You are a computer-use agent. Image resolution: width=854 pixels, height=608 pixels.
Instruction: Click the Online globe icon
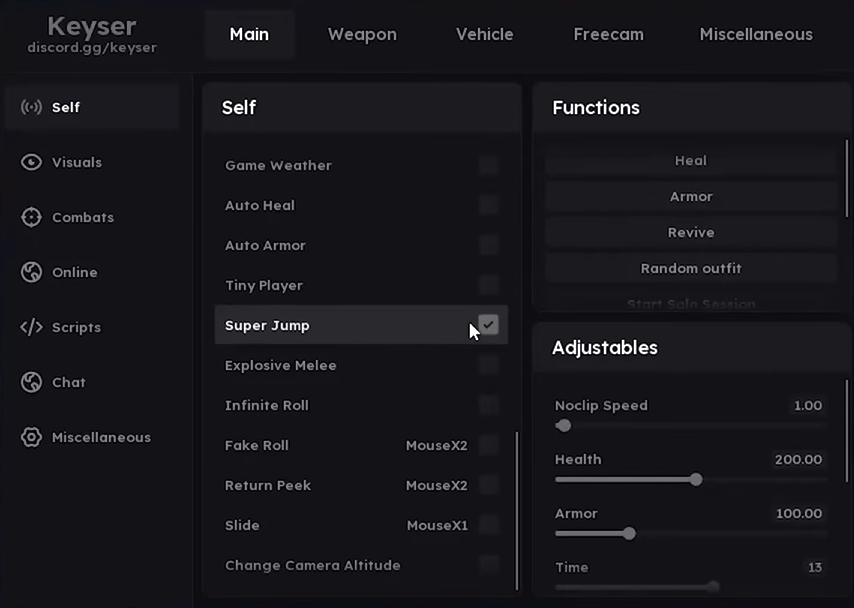coord(31,272)
